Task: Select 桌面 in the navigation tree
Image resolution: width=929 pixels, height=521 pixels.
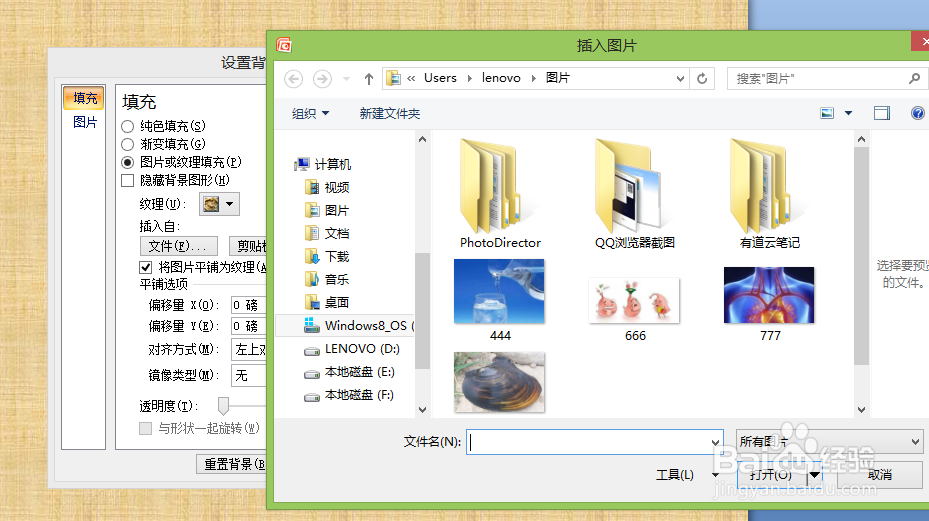Action: point(327,302)
